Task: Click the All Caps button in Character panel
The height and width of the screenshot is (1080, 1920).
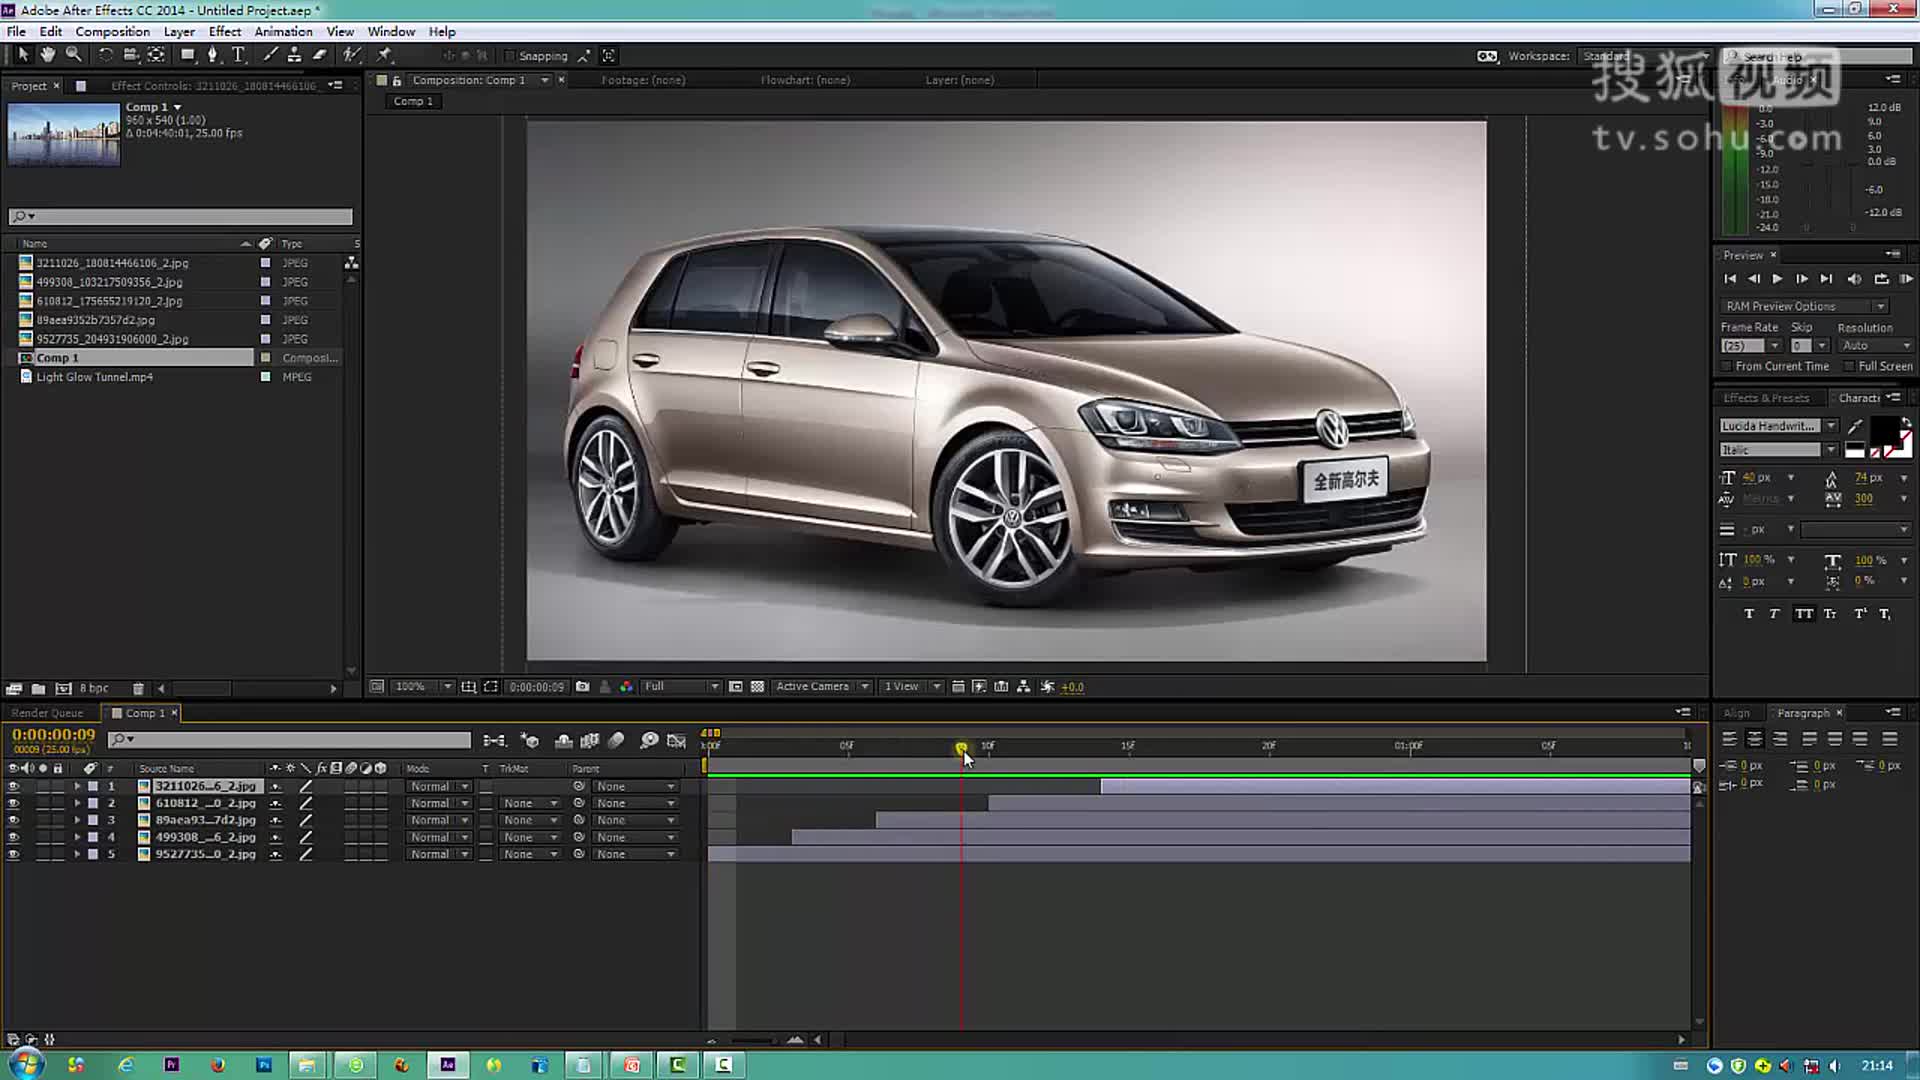Action: [x=1804, y=614]
